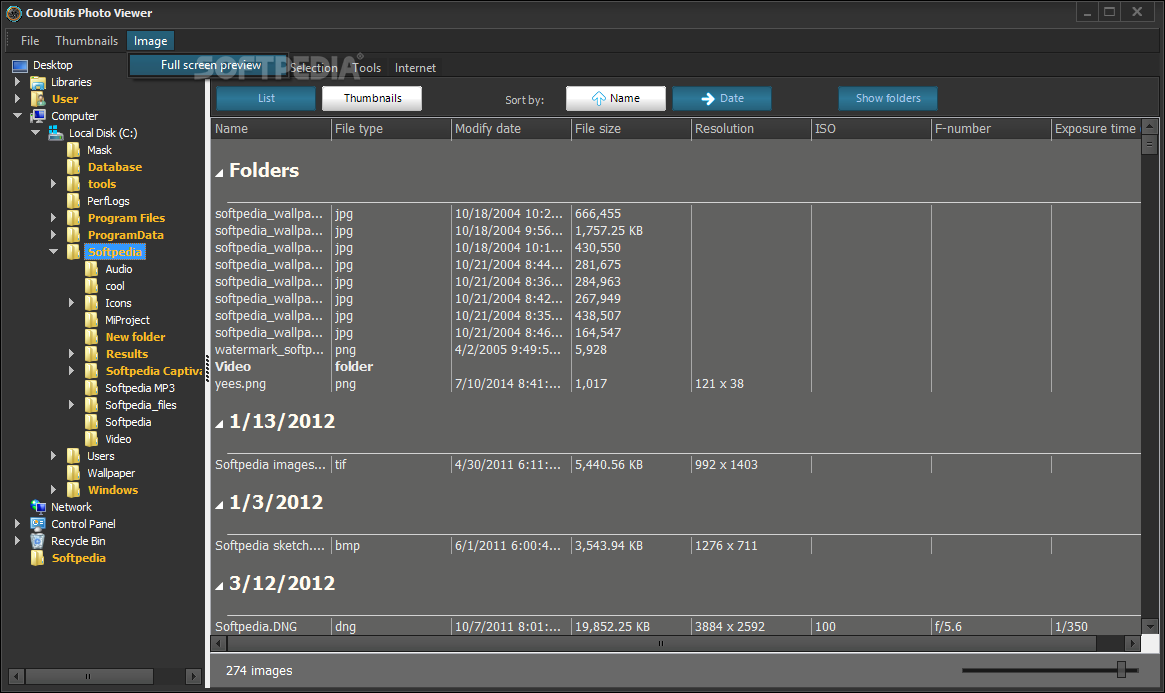Click the Local Disk (C:) drive icon
Viewport: 1165px width, 693px height.
(x=56, y=133)
